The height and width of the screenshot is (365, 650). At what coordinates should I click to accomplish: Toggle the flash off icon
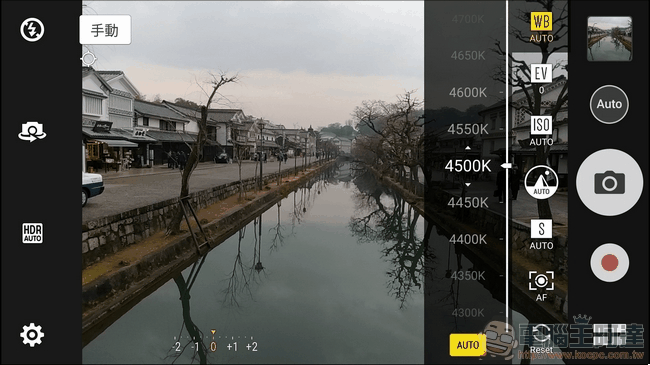[32, 29]
